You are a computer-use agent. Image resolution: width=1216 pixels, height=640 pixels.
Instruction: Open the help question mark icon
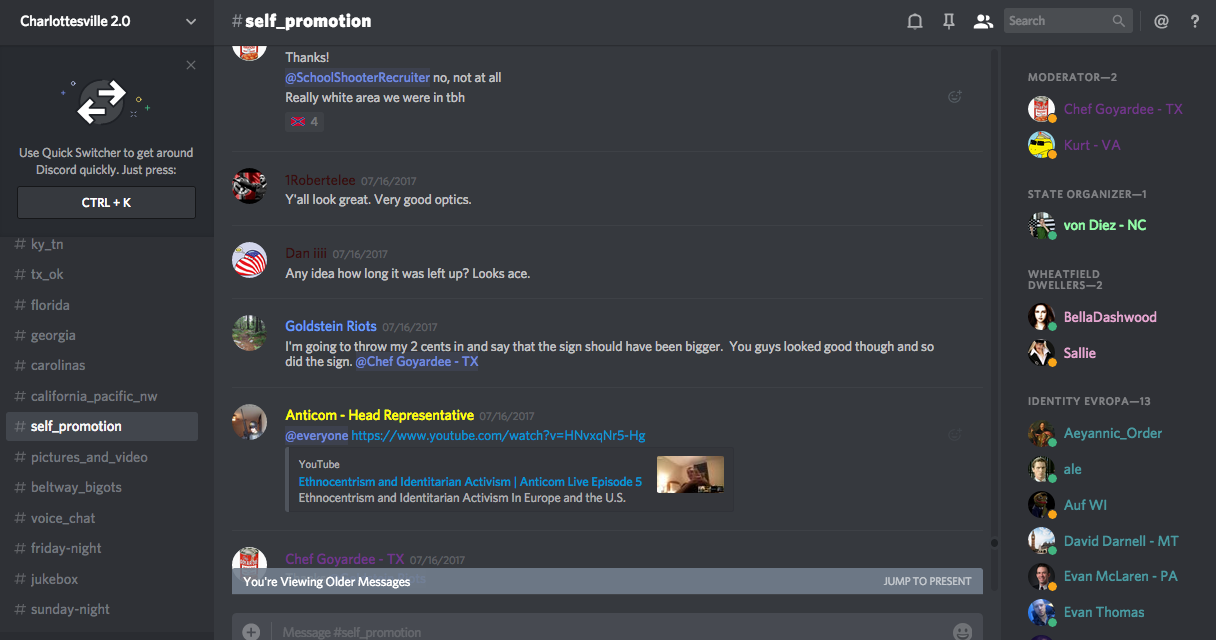point(1194,21)
